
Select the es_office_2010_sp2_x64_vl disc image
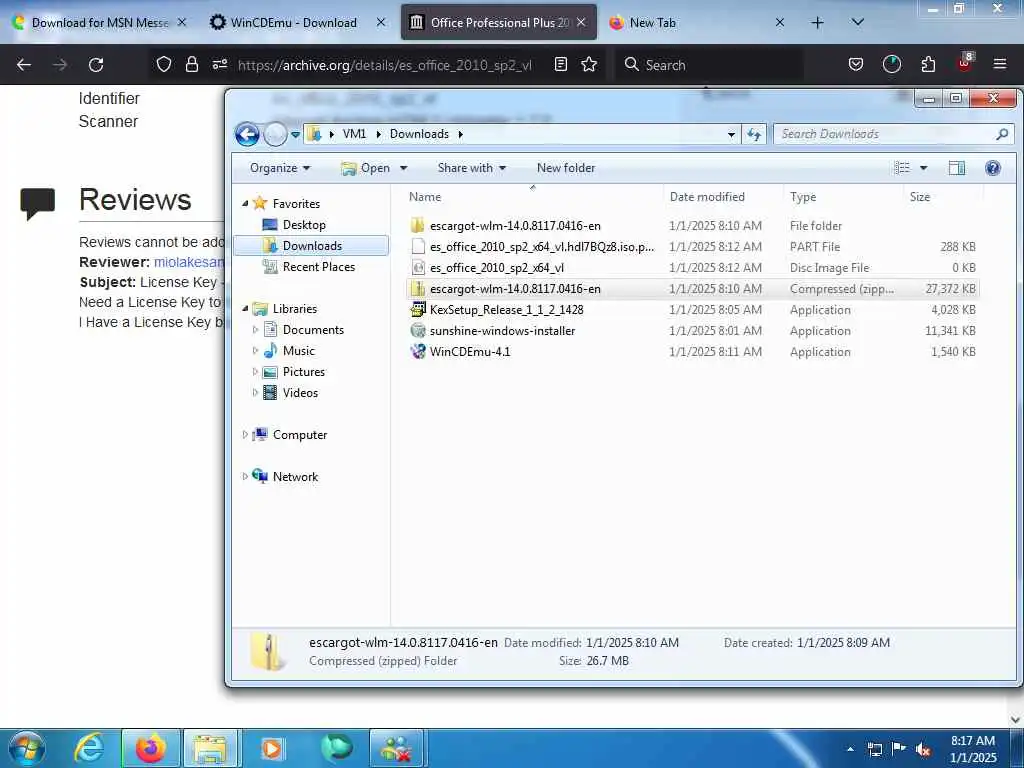(496, 268)
